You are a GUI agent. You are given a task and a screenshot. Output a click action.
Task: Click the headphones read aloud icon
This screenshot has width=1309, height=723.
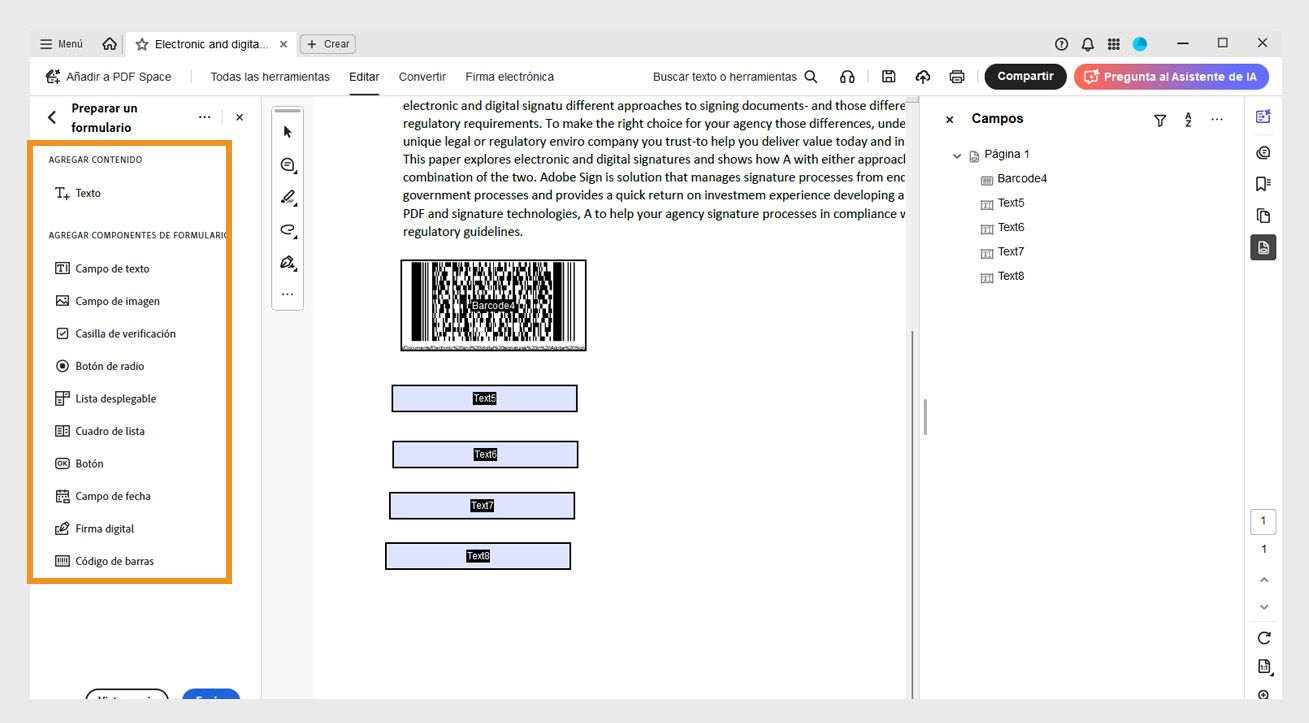847,77
